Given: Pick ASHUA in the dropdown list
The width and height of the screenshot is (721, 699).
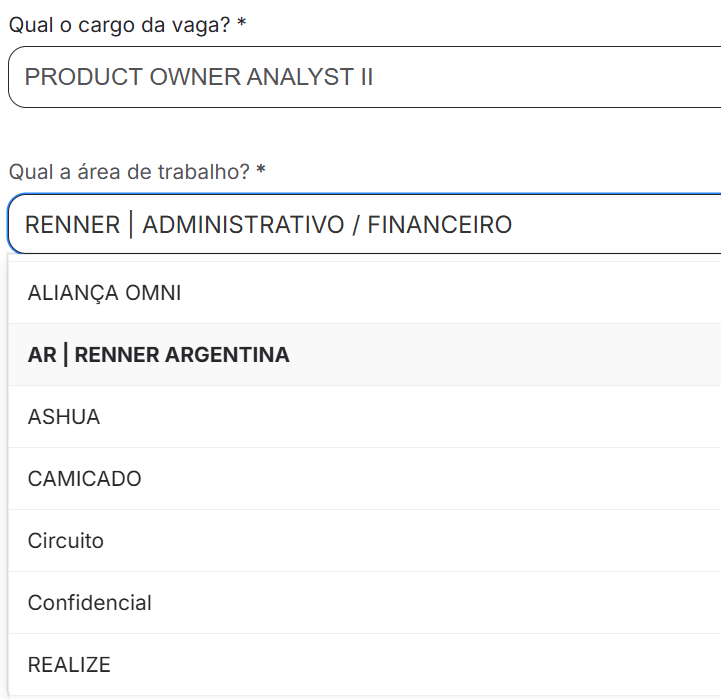Looking at the screenshot, I should 64,417.
